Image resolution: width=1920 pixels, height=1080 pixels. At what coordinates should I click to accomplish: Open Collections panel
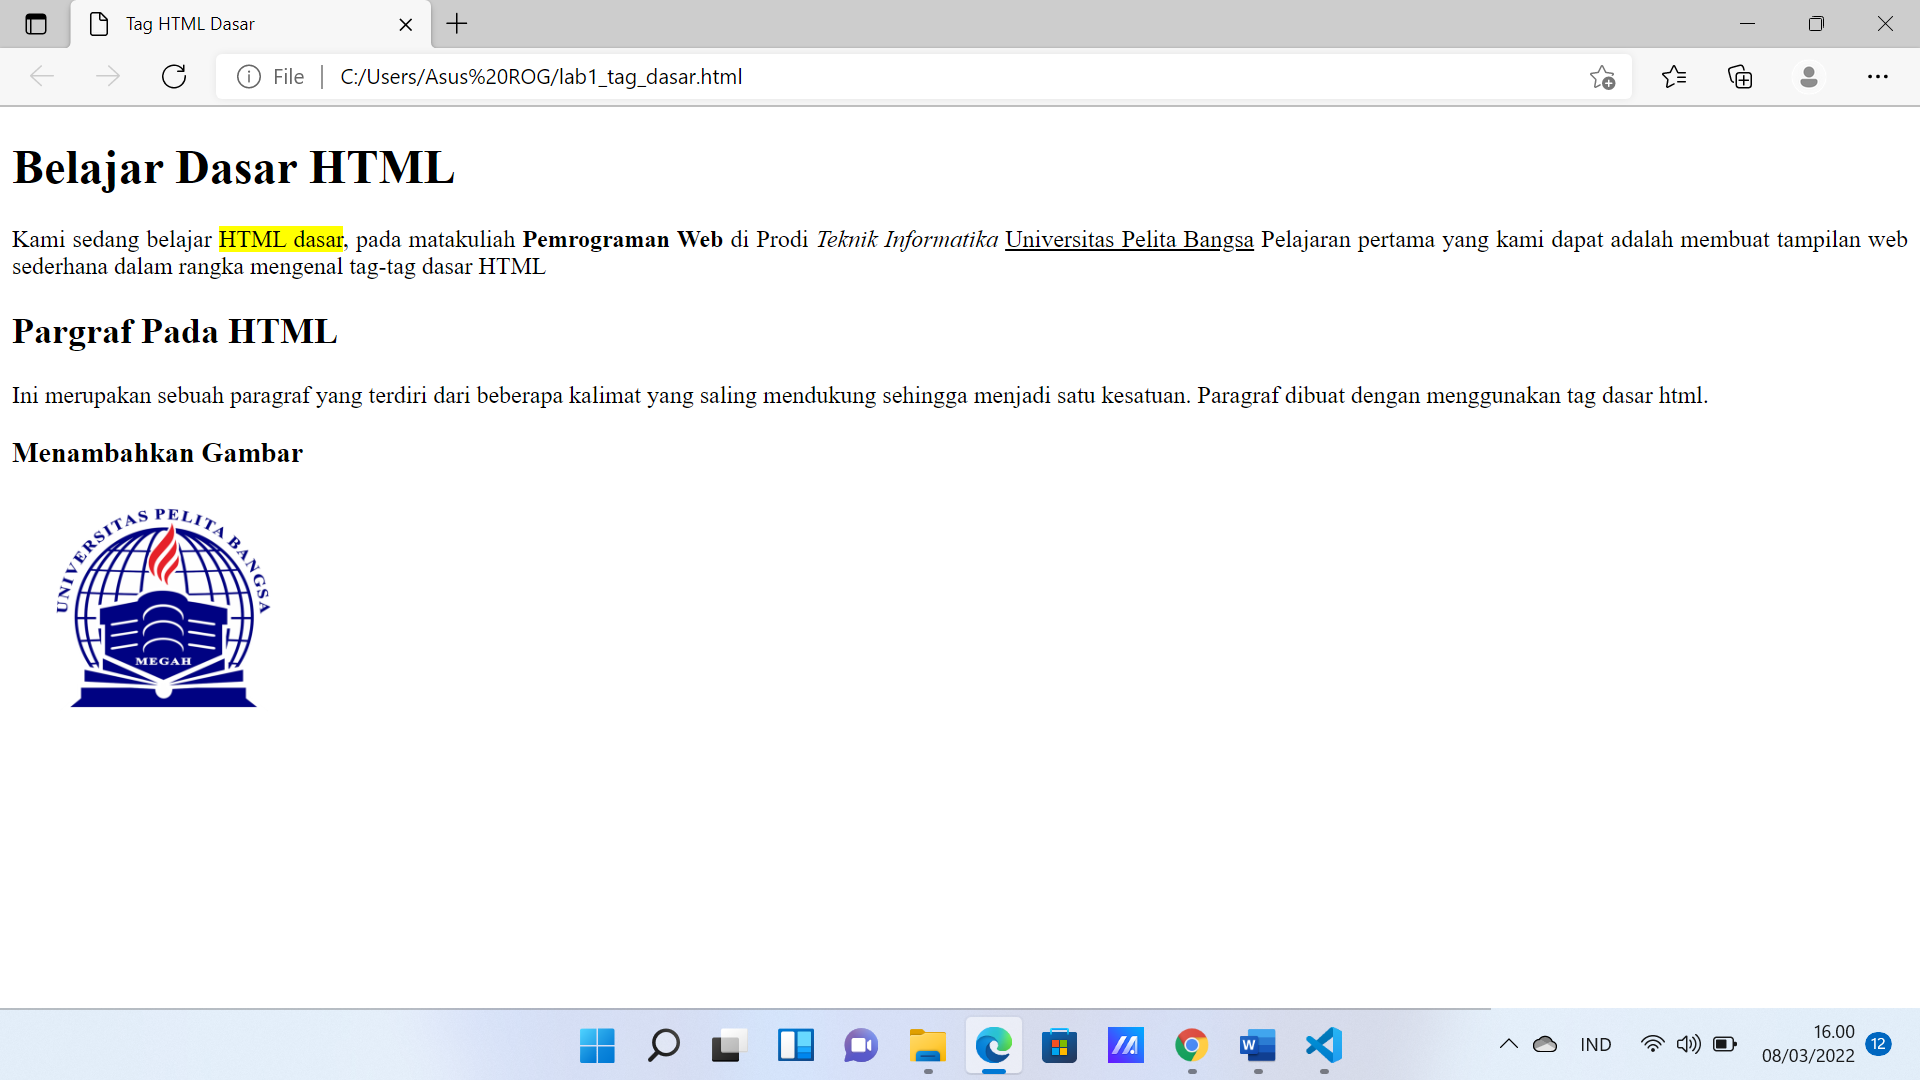(x=1741, y=77)
